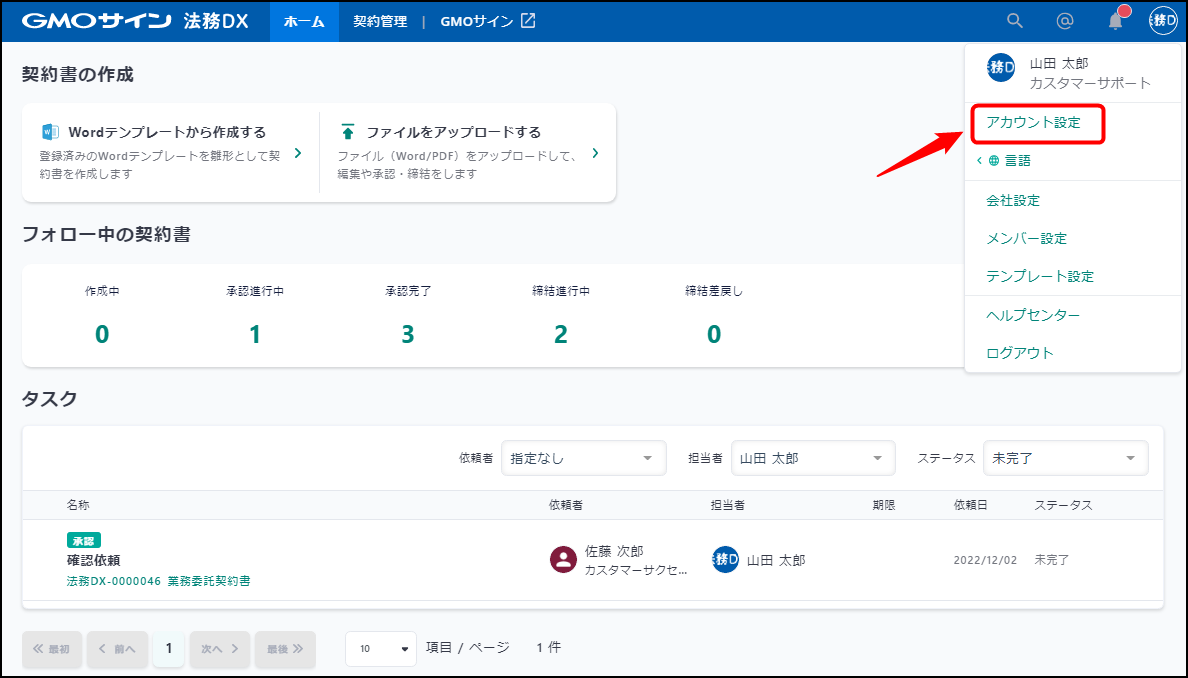Click page number 1 in pagination
Image resolution: width=1188 pixels, height=678 pixels.
click(x=168, y=648)
